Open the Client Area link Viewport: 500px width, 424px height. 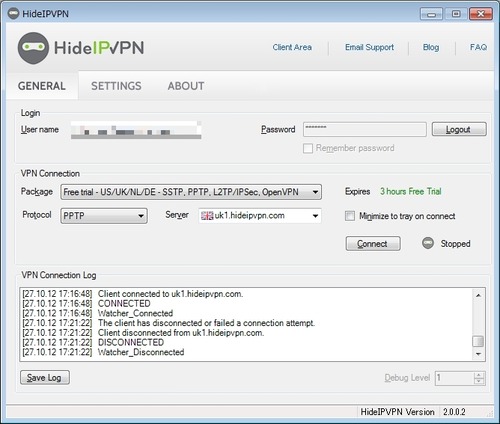tap(292, 47)
